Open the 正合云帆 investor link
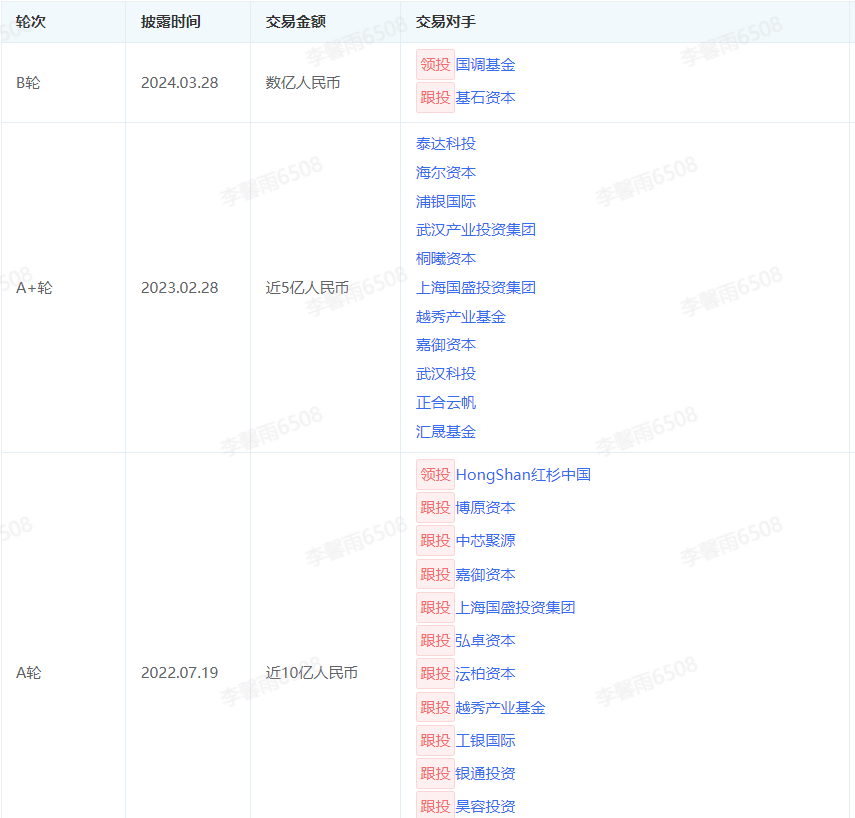Screen dimensions: 855x818 tap(445, 403)
